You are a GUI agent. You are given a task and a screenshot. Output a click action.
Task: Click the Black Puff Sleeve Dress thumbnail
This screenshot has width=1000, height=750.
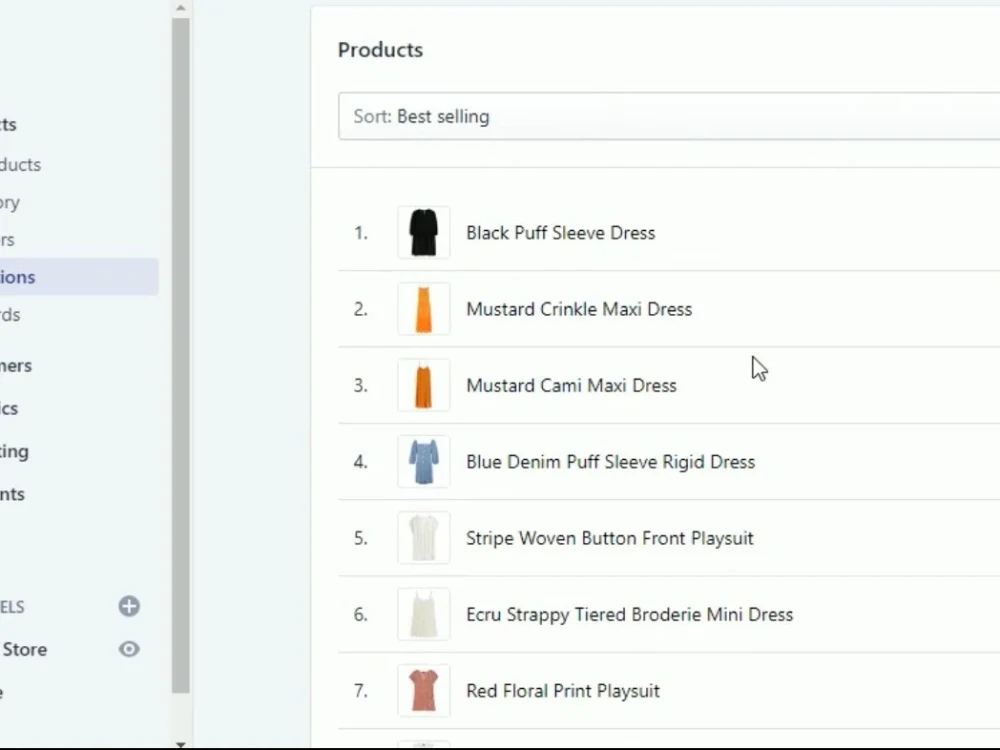coord(423,232)
